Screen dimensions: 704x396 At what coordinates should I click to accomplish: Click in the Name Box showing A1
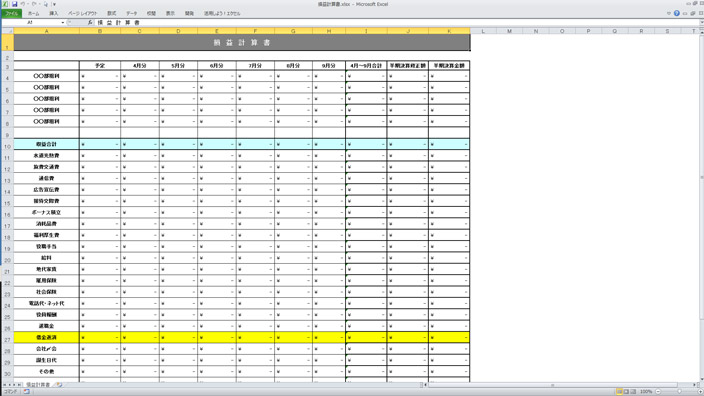tap(31, 22)
